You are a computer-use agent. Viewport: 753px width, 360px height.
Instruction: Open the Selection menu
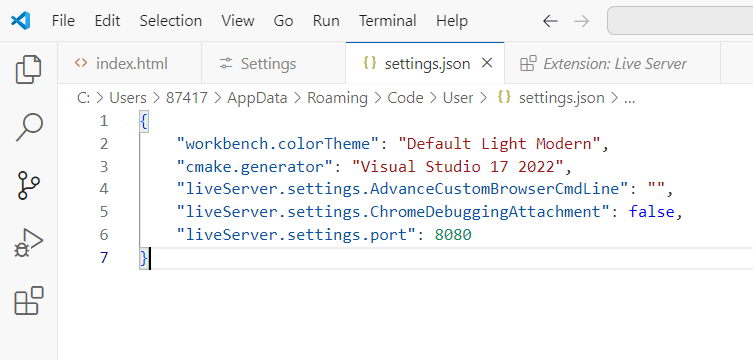[171, 21]
